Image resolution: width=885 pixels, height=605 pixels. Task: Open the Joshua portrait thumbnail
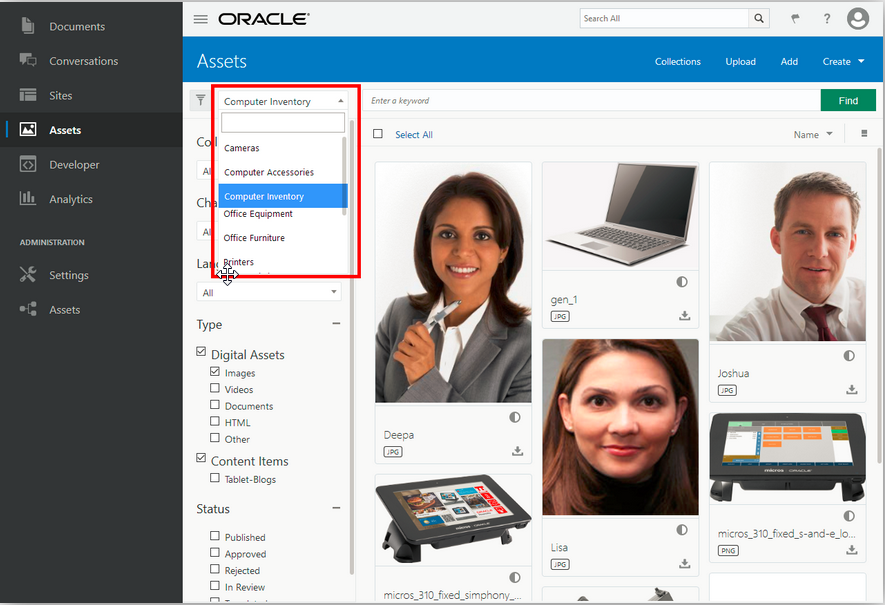pos(787,251)
